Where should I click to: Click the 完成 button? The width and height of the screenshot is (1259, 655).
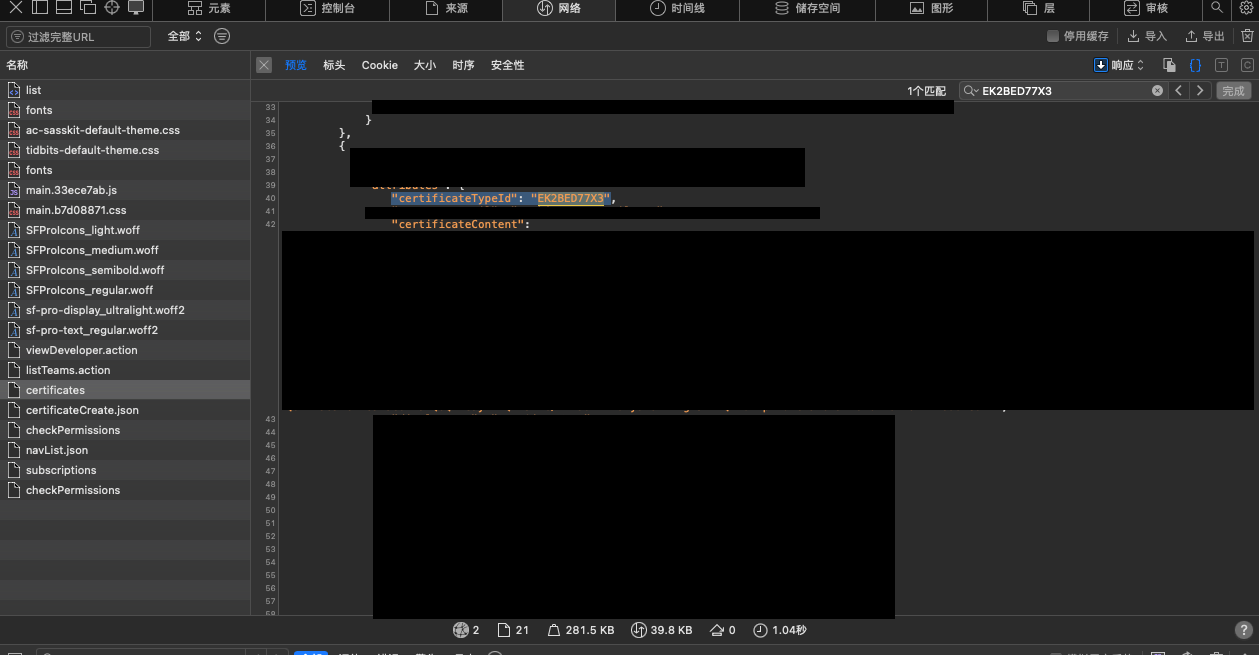point(1234,90)
